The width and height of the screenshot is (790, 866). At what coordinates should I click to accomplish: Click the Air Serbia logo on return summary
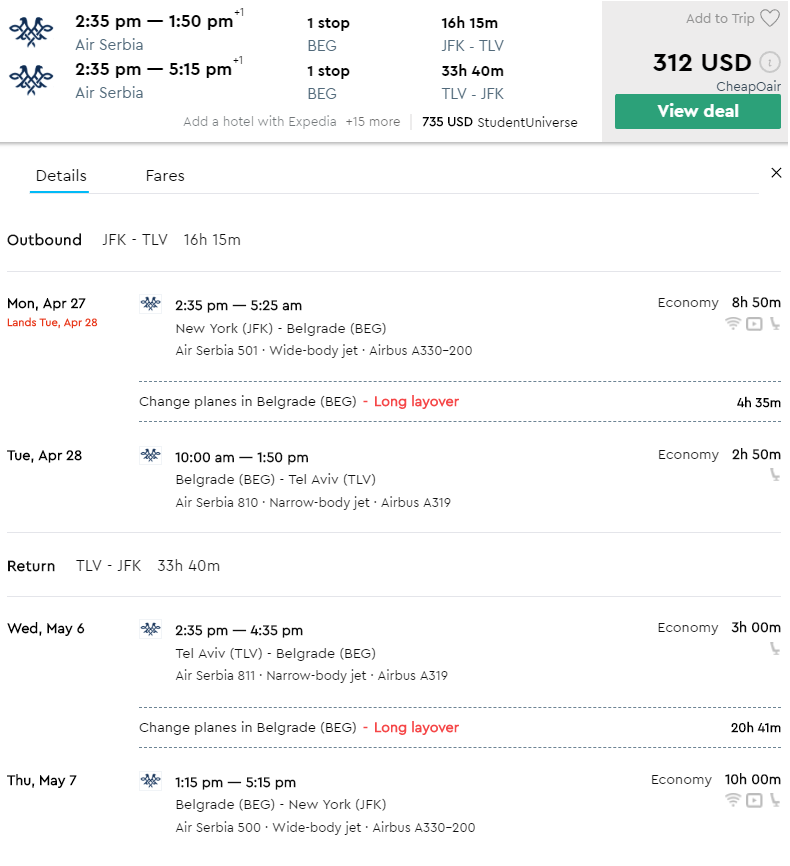click(31, 80)
